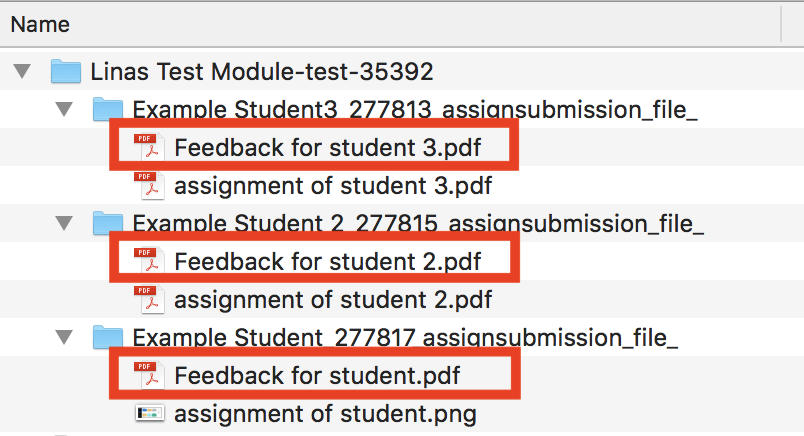Viewport: 804px width, 436px height.
Task: Click PDF icon of Feedback for student 3
Action: point(149,147)
